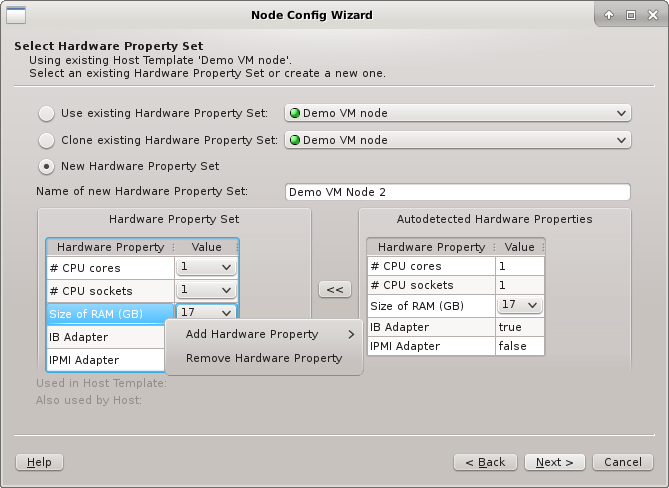
Task: Click green status icon in 'Clone existing' dropdown
Action: click(x=295, y=140)
